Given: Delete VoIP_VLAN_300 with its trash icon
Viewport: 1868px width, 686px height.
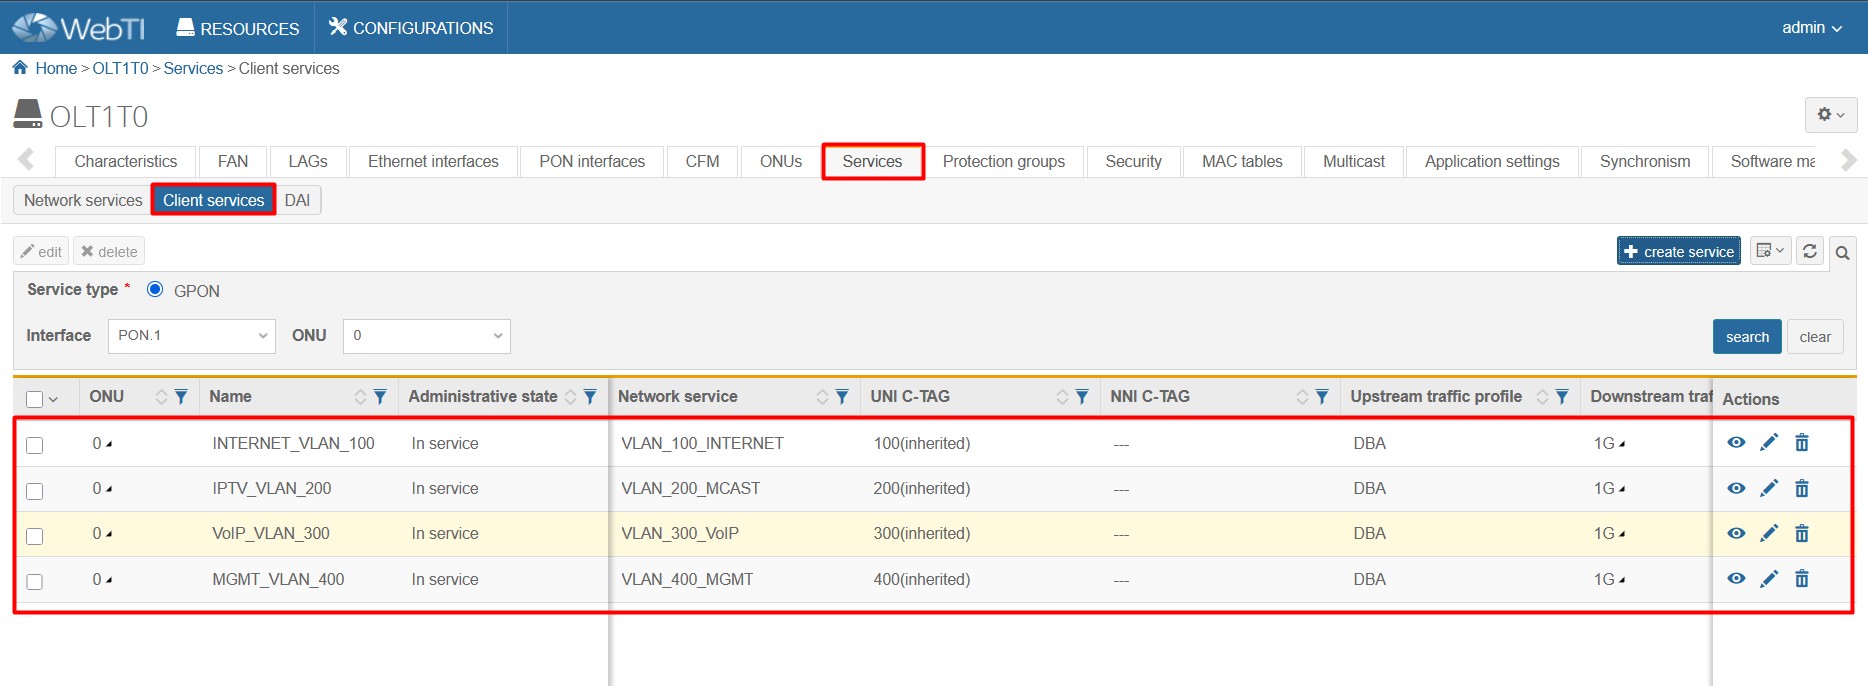Looking at the screenshot, I should pyautogui.click(x=1801, y=533).
